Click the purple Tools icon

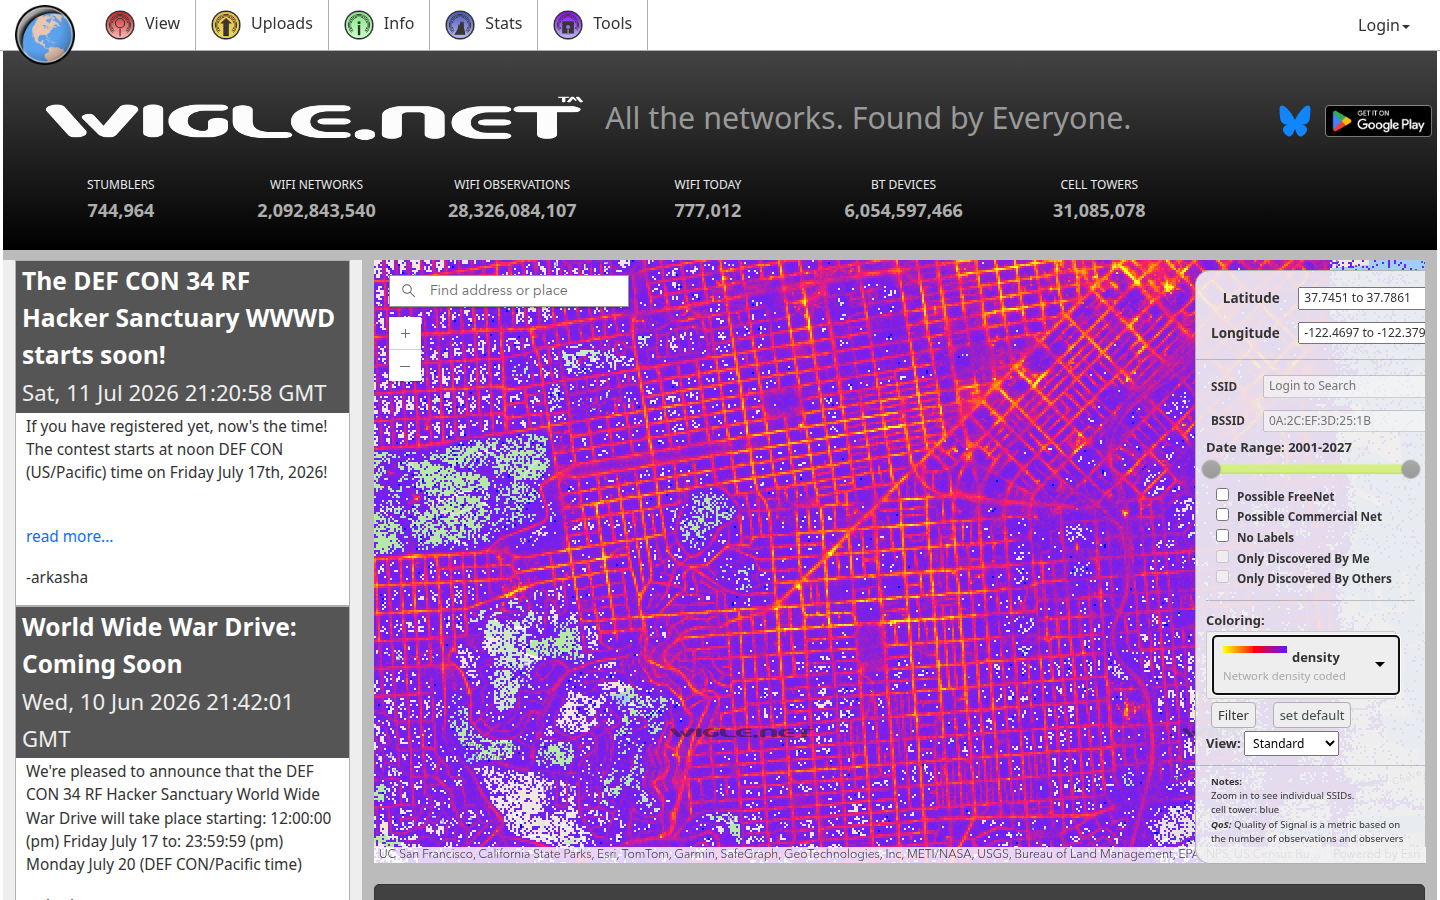pos(568,24)
